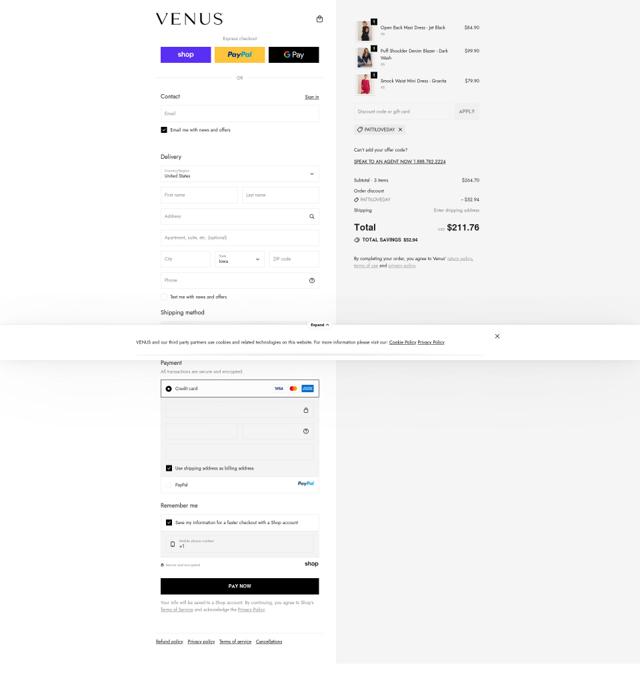640x699 pixels.
Task: Open the Country/Region dropdown
Action: (x=240, y=174)
